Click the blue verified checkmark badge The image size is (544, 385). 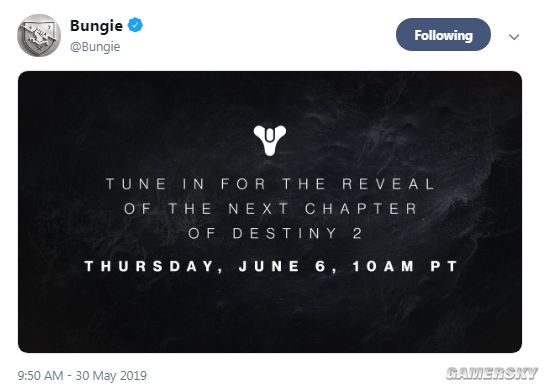click(135, 25)
